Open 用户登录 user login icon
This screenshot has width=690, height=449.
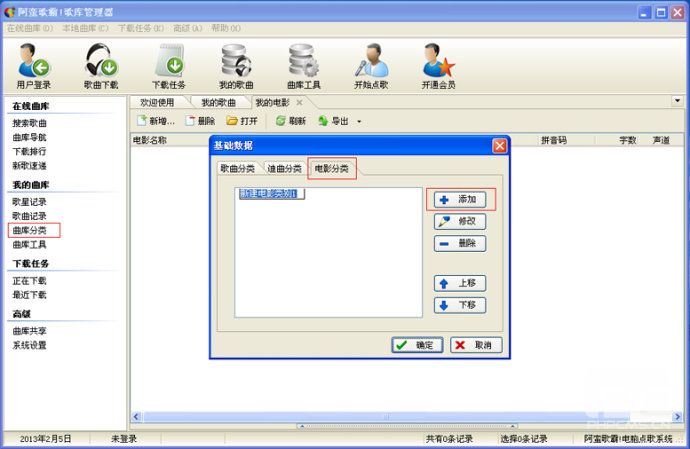click(x=34, y=66)
